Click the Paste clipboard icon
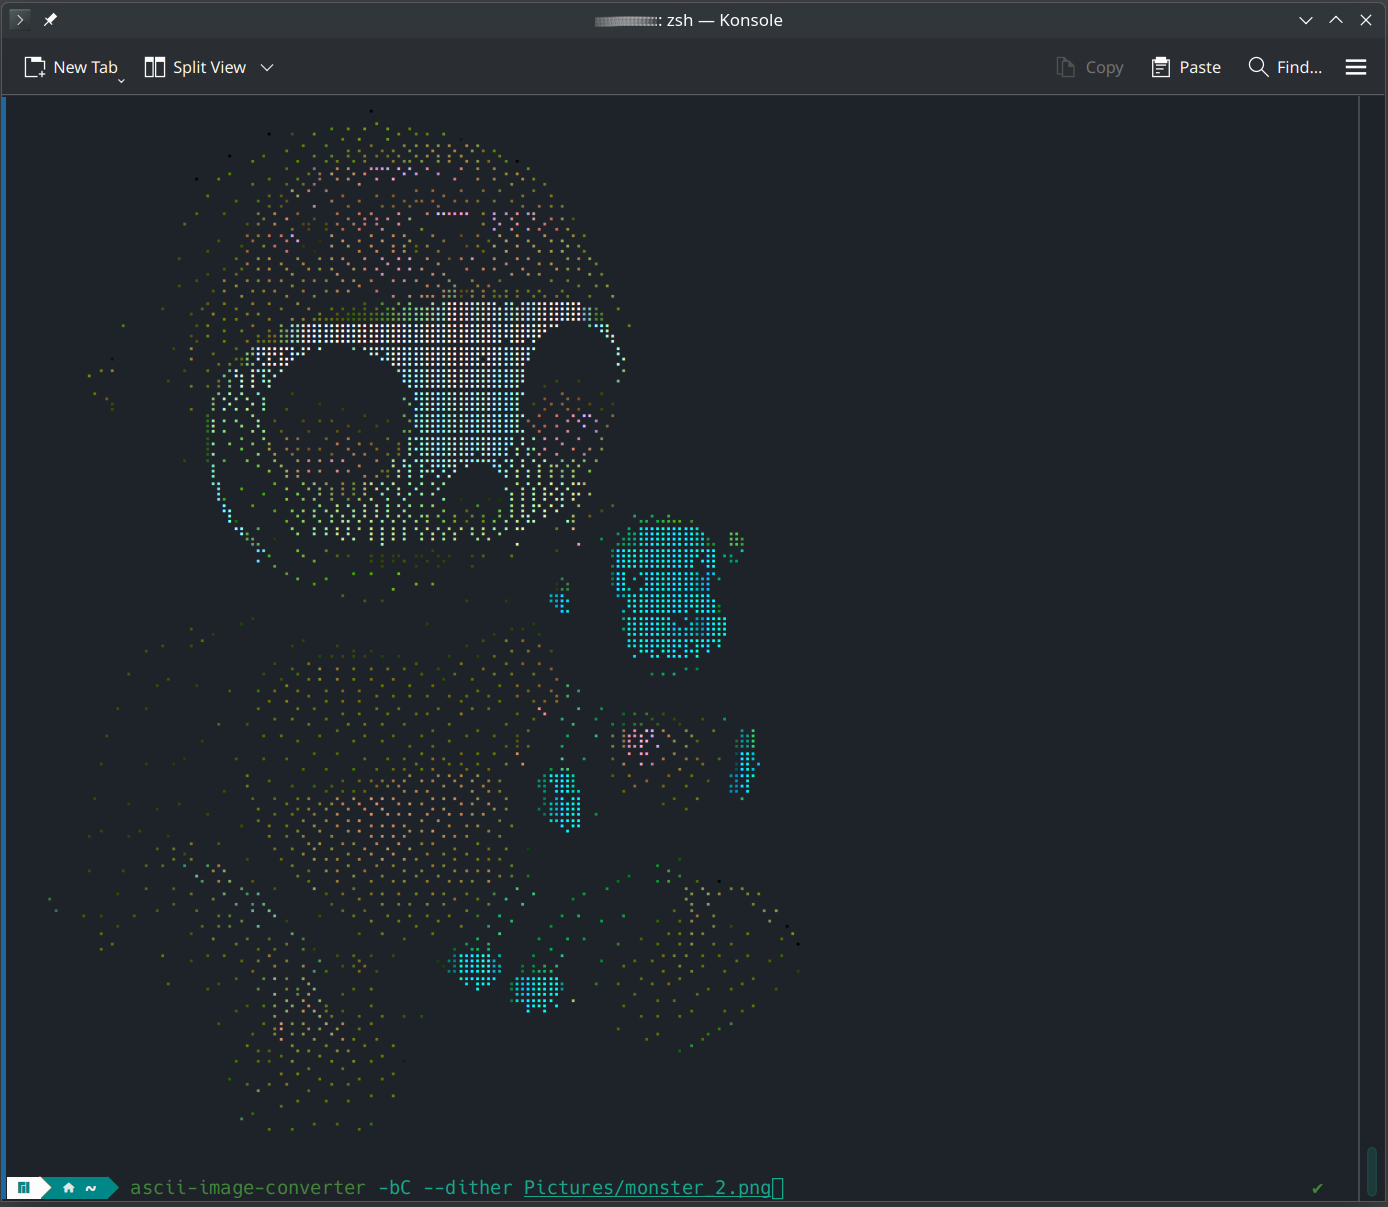This screenshot has width=1388, height=1207. pos(1160,67)
